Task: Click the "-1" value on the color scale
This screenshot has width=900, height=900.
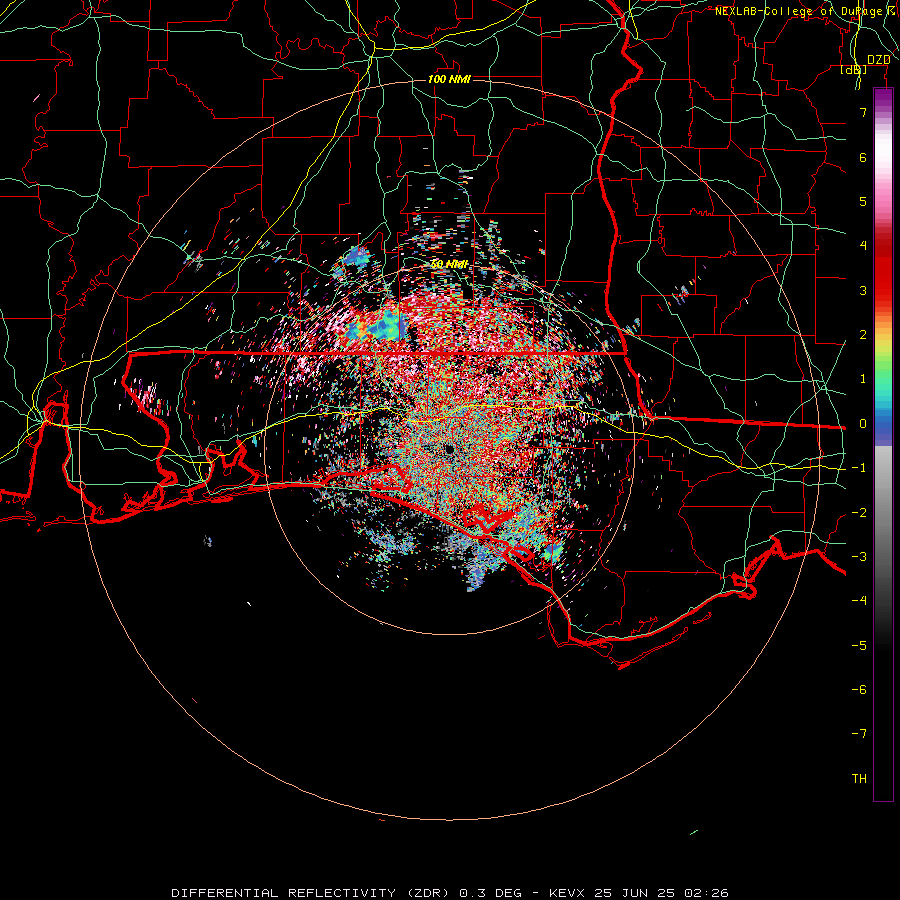Action: 859,468
